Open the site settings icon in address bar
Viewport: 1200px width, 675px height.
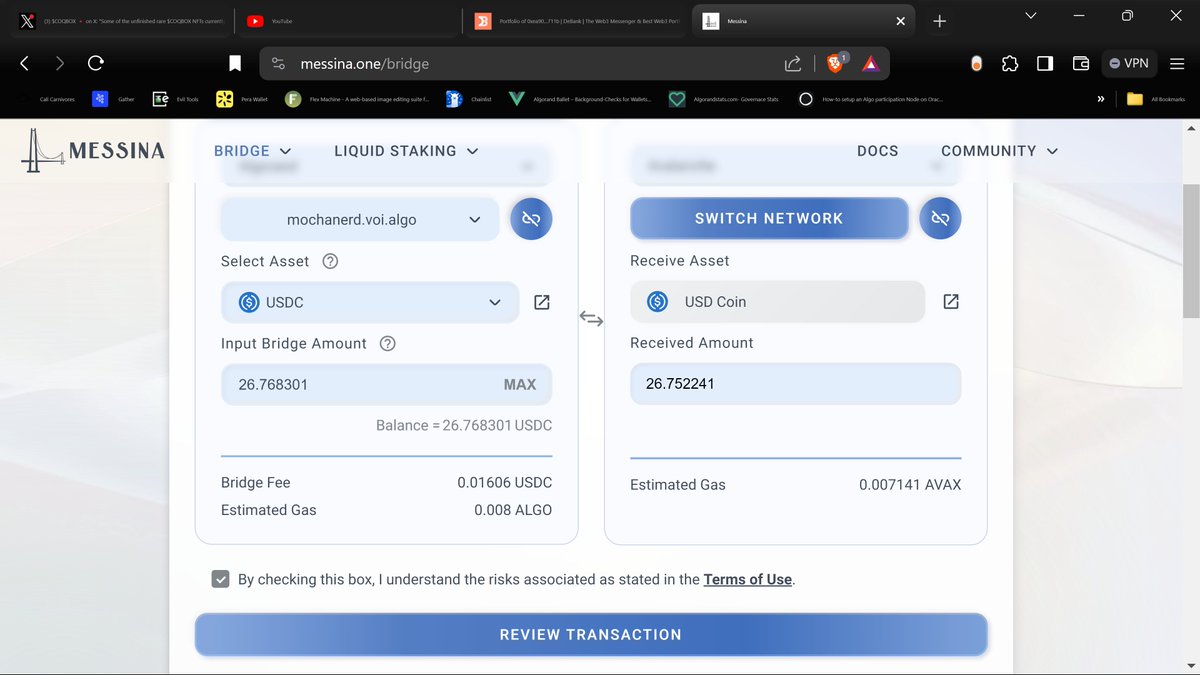click(279, 63)
